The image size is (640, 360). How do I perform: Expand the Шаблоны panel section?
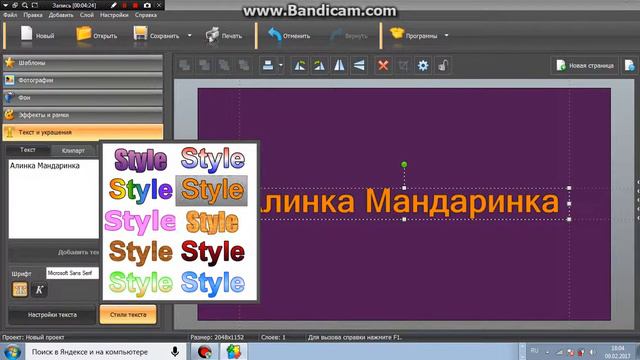click(83, 63)
